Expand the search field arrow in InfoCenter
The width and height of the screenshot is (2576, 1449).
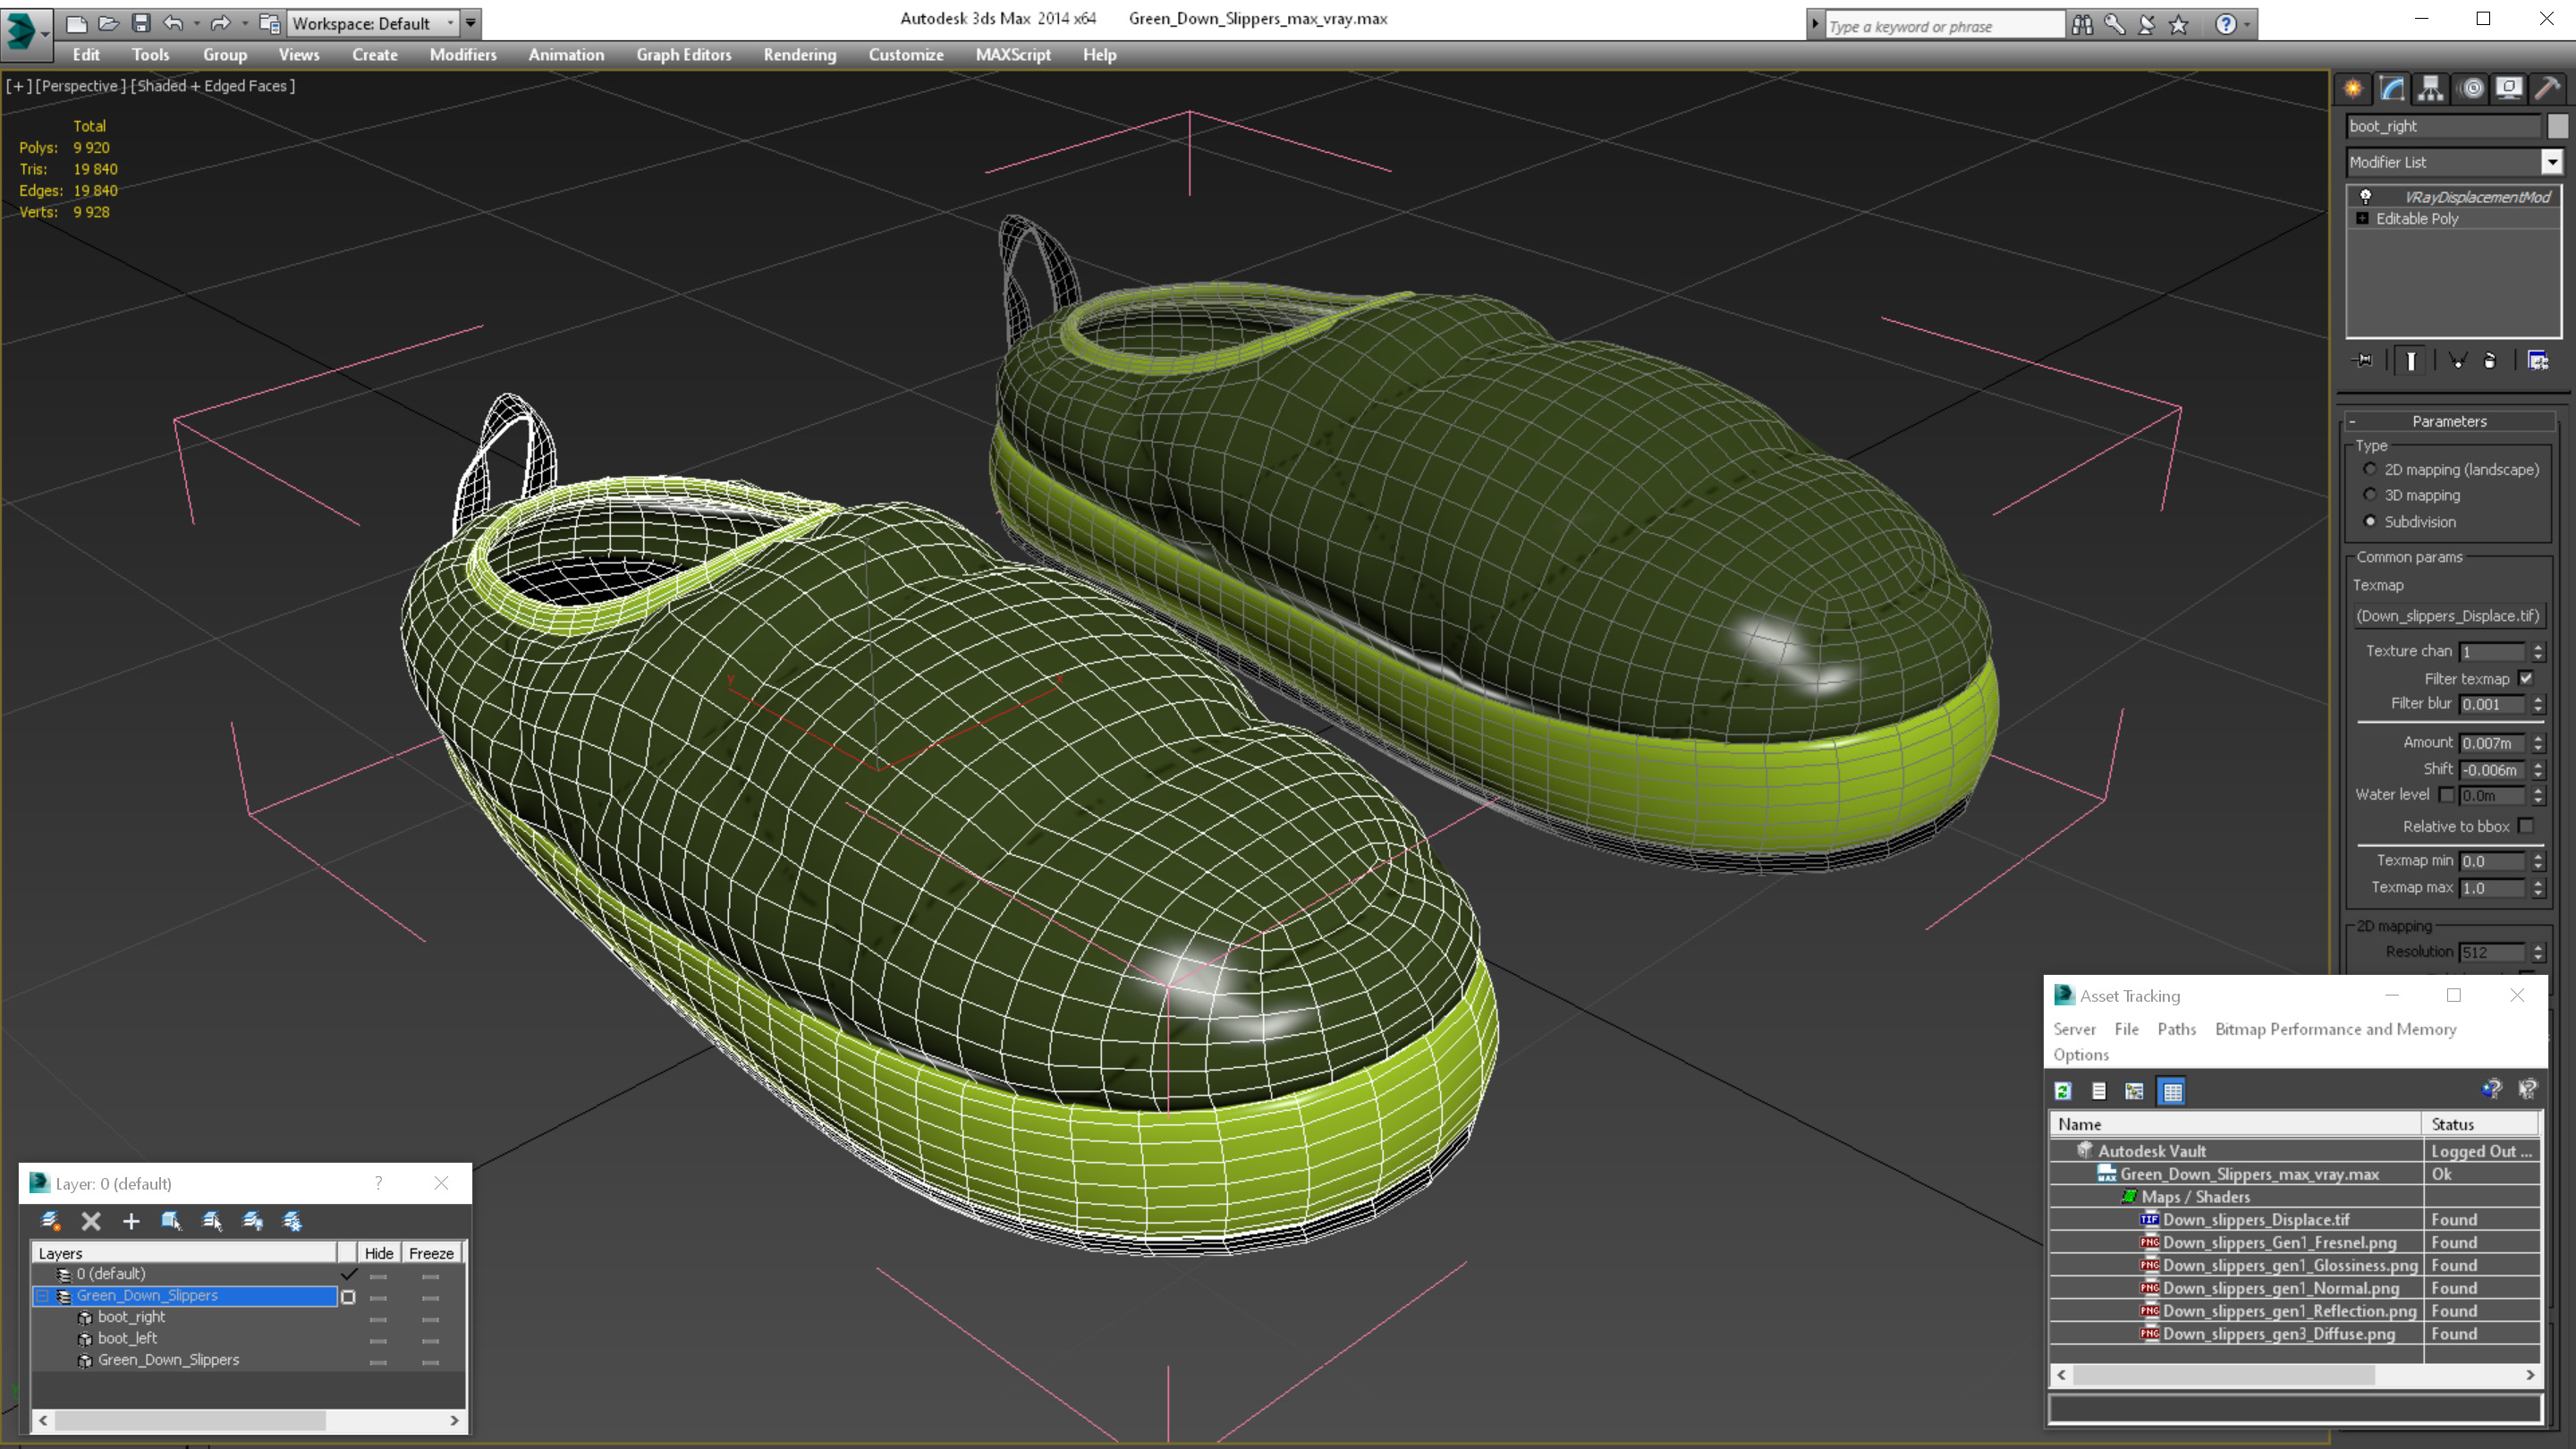click(x=1815, y=25)
